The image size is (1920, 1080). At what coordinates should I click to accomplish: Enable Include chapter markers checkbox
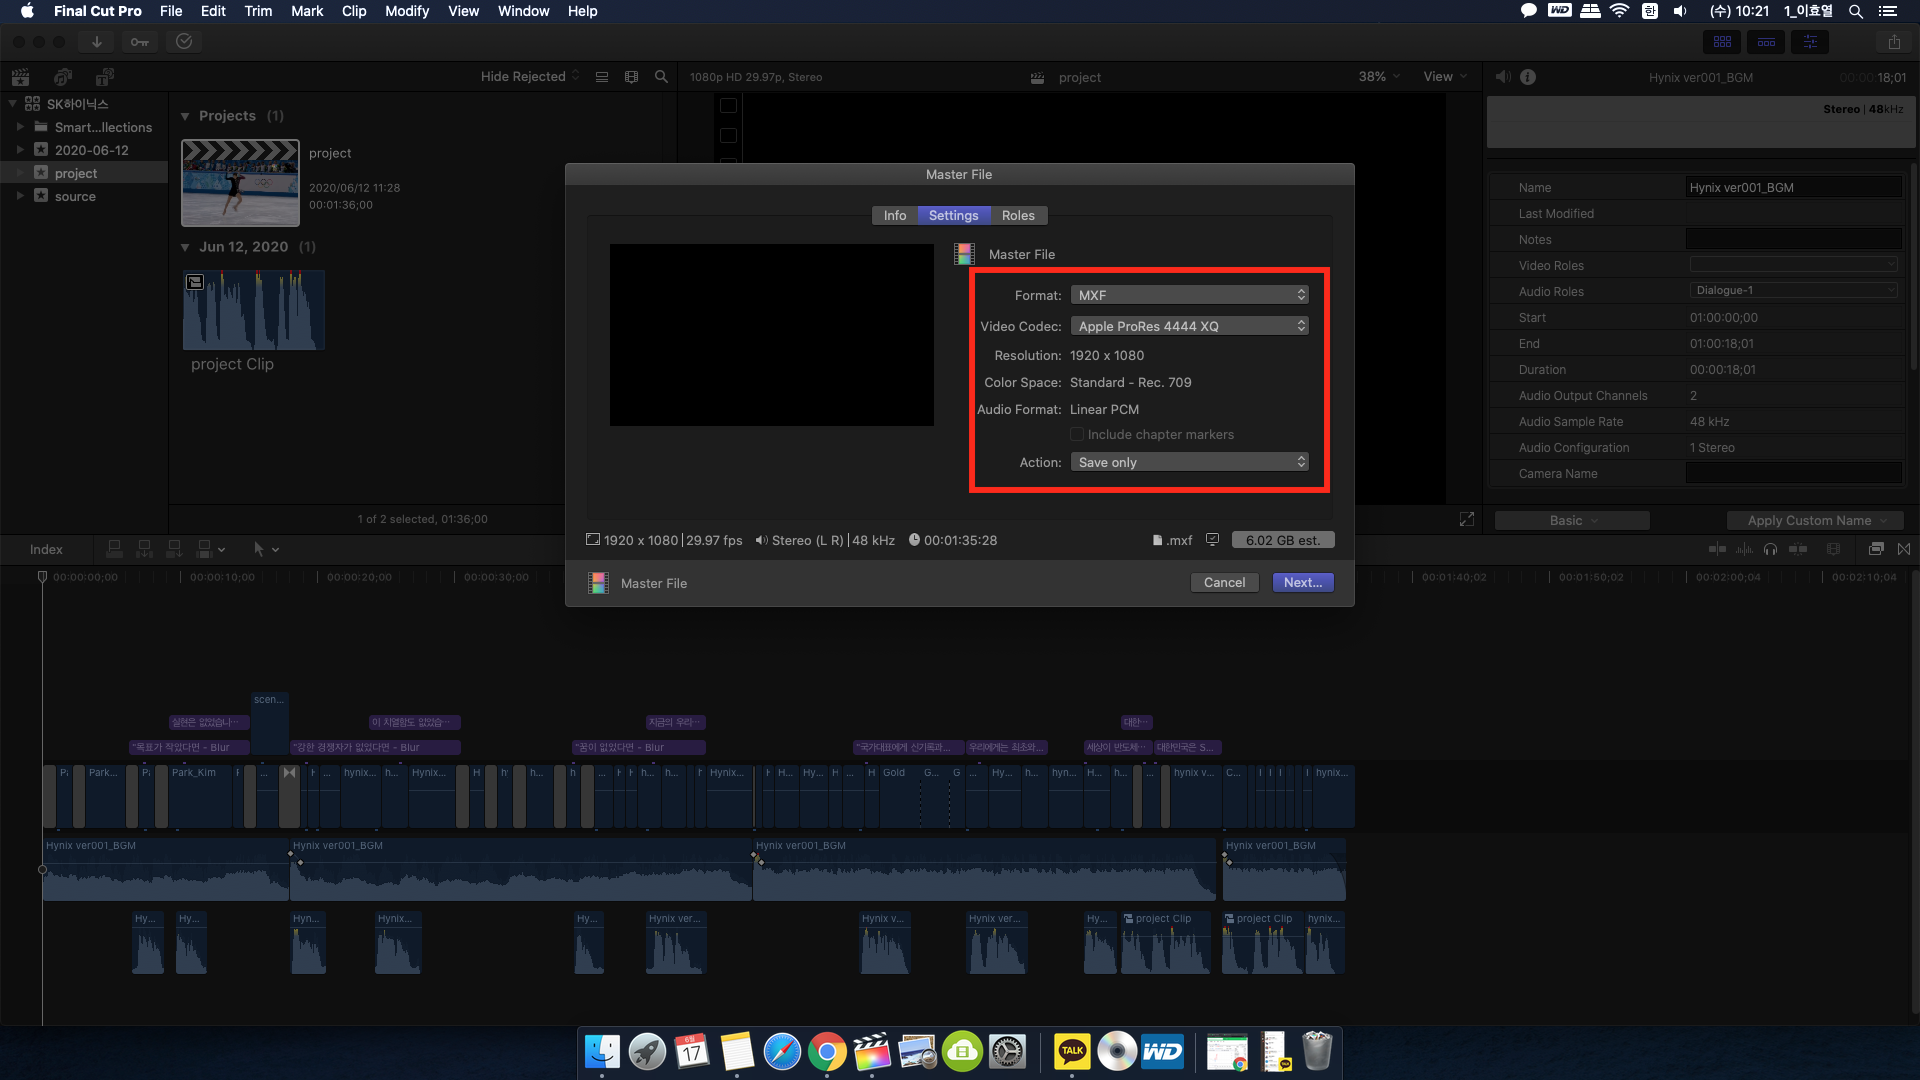pyautogui.click(x=1077, y=435)
